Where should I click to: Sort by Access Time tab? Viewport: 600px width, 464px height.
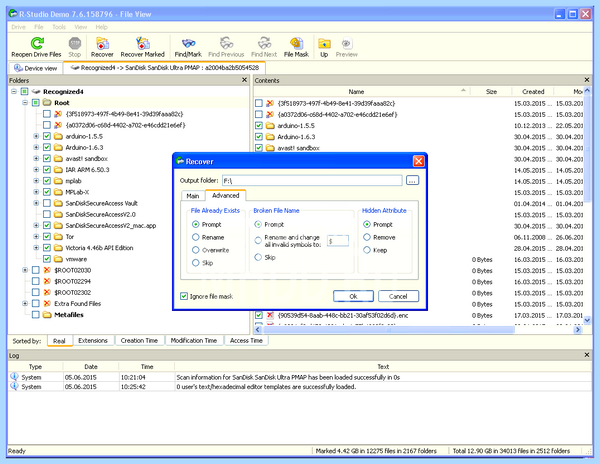(246, 340)
